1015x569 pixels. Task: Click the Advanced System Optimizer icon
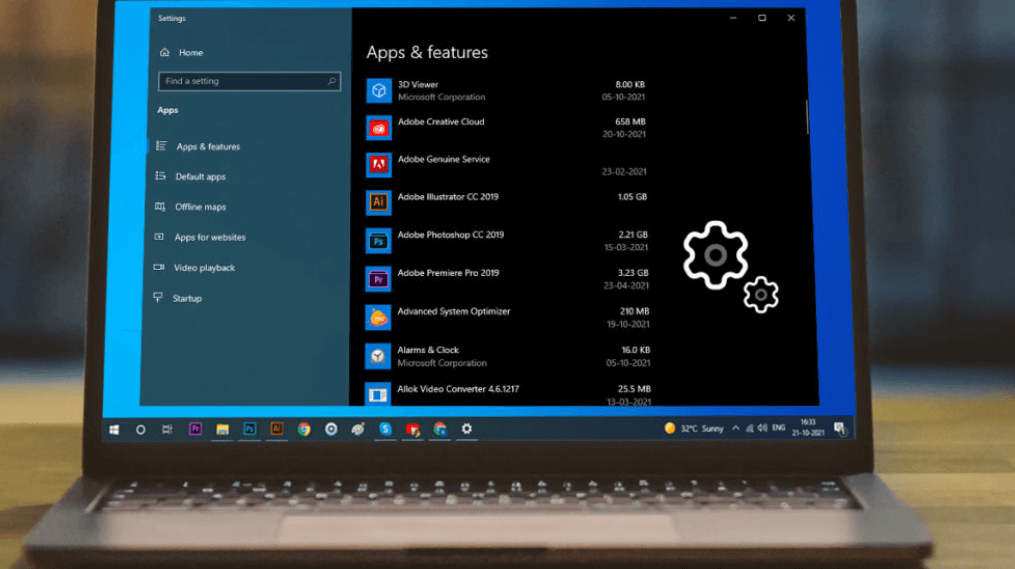coord(378,318)
